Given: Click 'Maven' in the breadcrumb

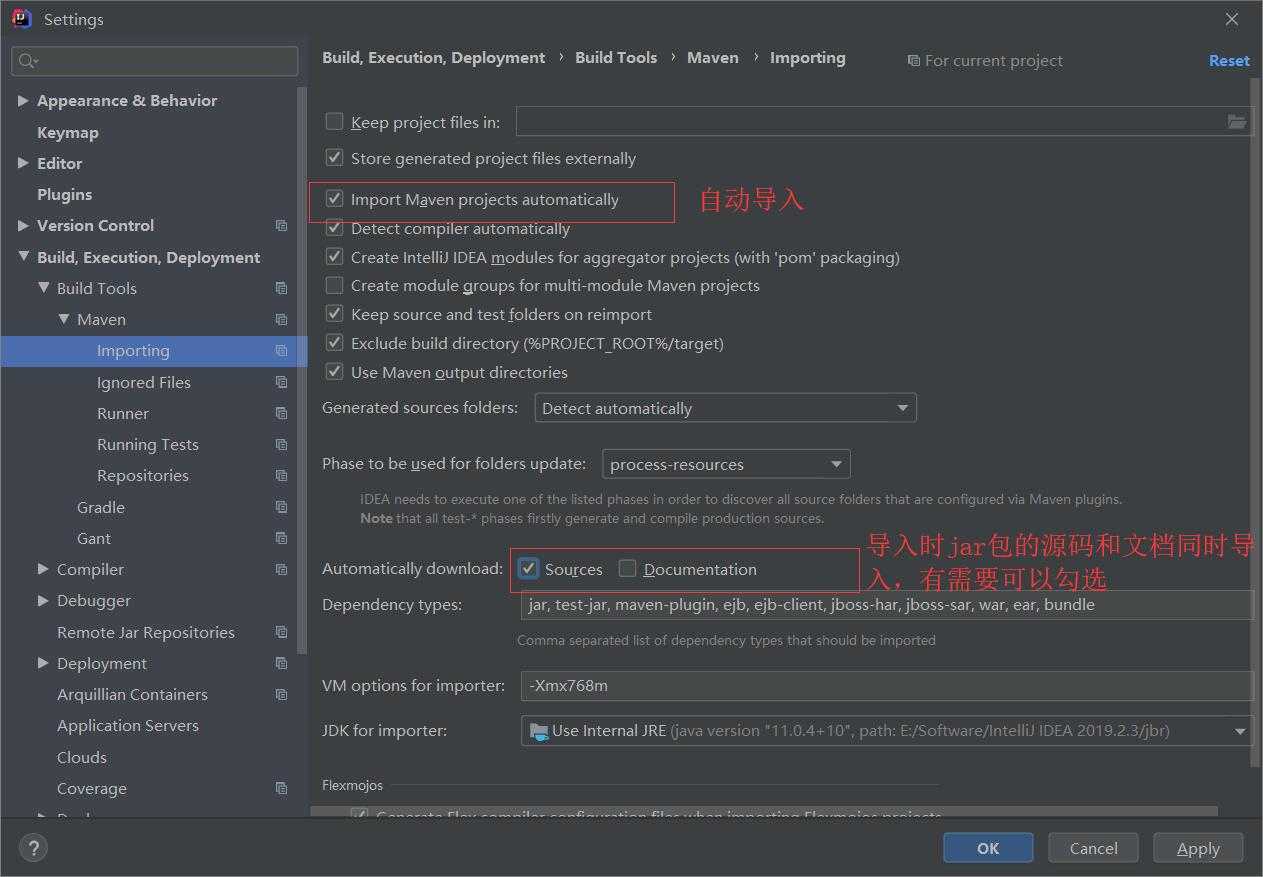Looking at the screenshot, I should pos(713,58).
